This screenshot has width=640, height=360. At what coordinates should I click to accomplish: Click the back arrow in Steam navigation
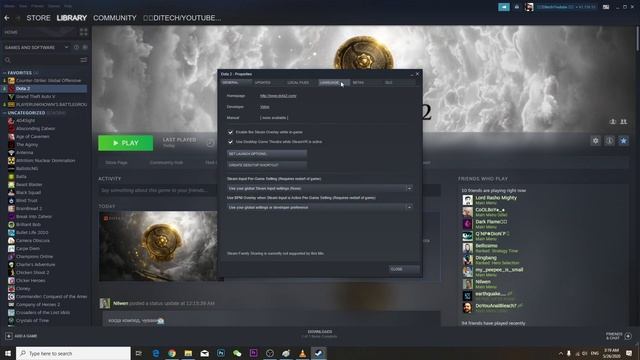pyautogui.click(x=7, y=18)
